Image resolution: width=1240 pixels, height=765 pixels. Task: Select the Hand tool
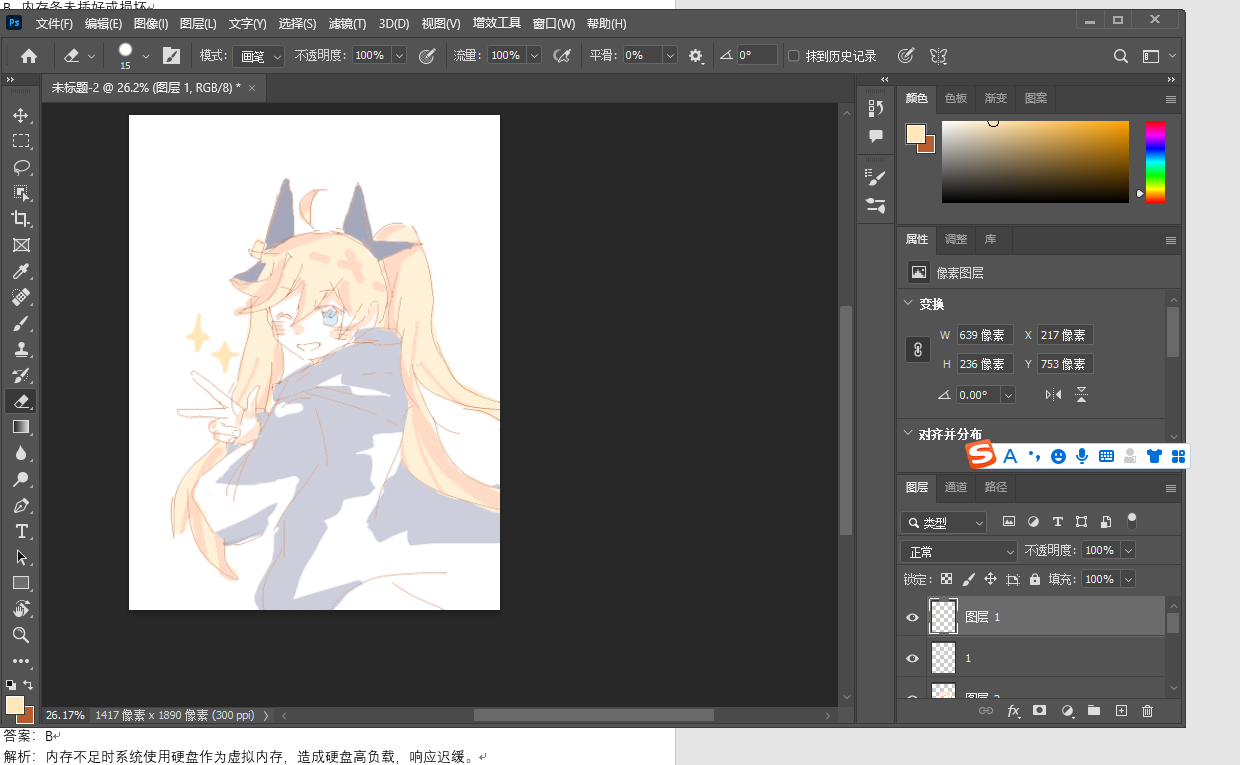(21, 609)
